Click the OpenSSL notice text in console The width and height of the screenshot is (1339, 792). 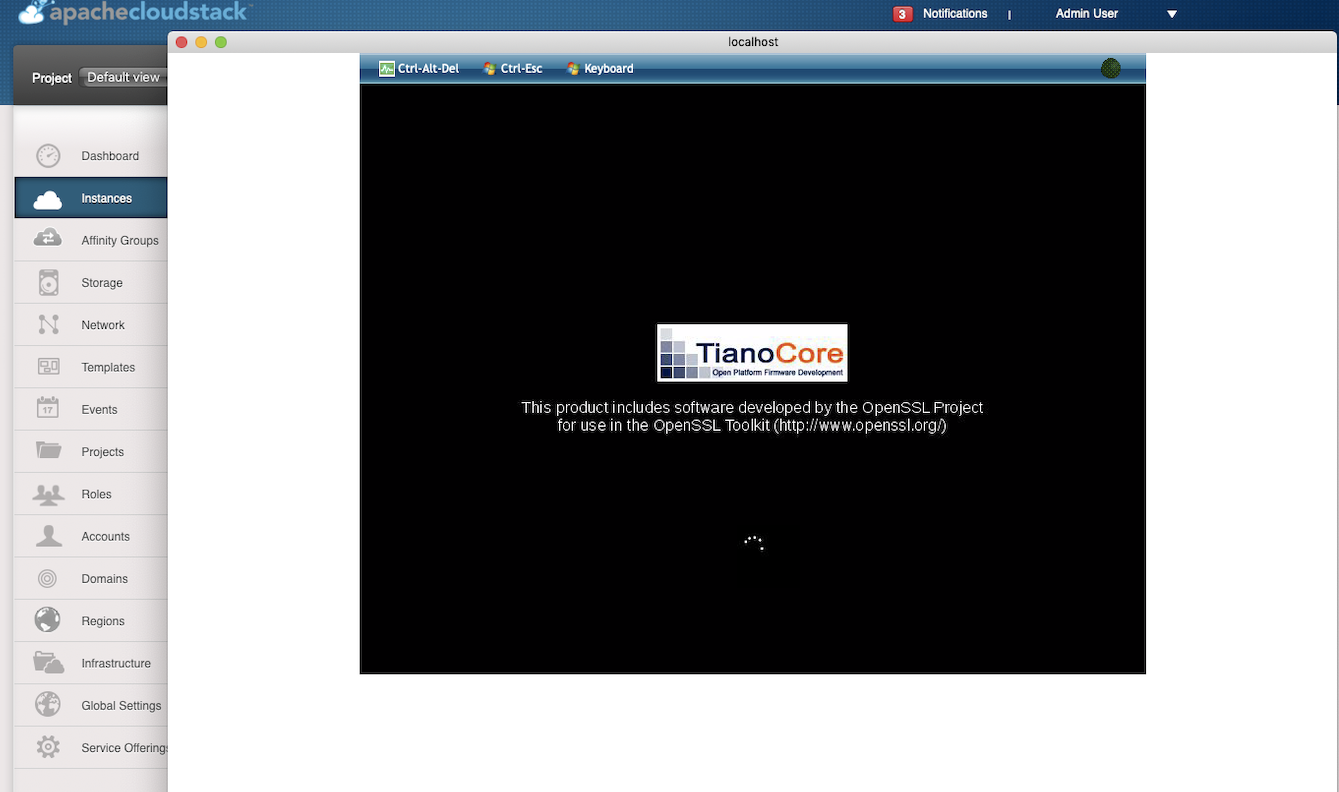coord(752,416)
